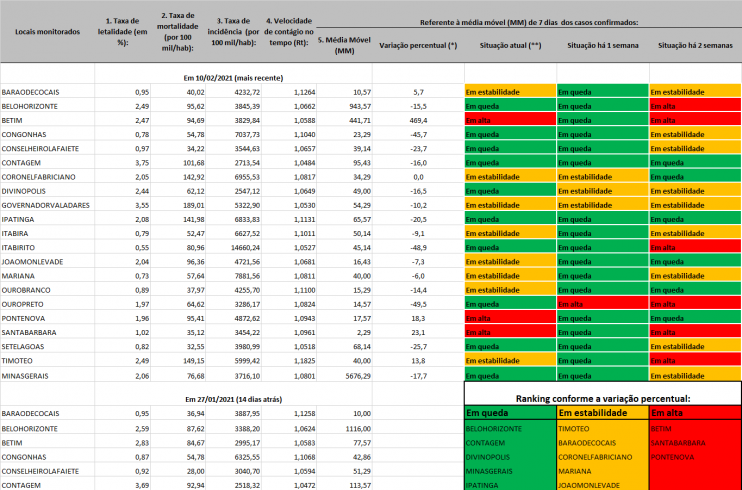Select the 'Situação atual (**)' header
Screen dimensions: 742x490
point(510,45)
